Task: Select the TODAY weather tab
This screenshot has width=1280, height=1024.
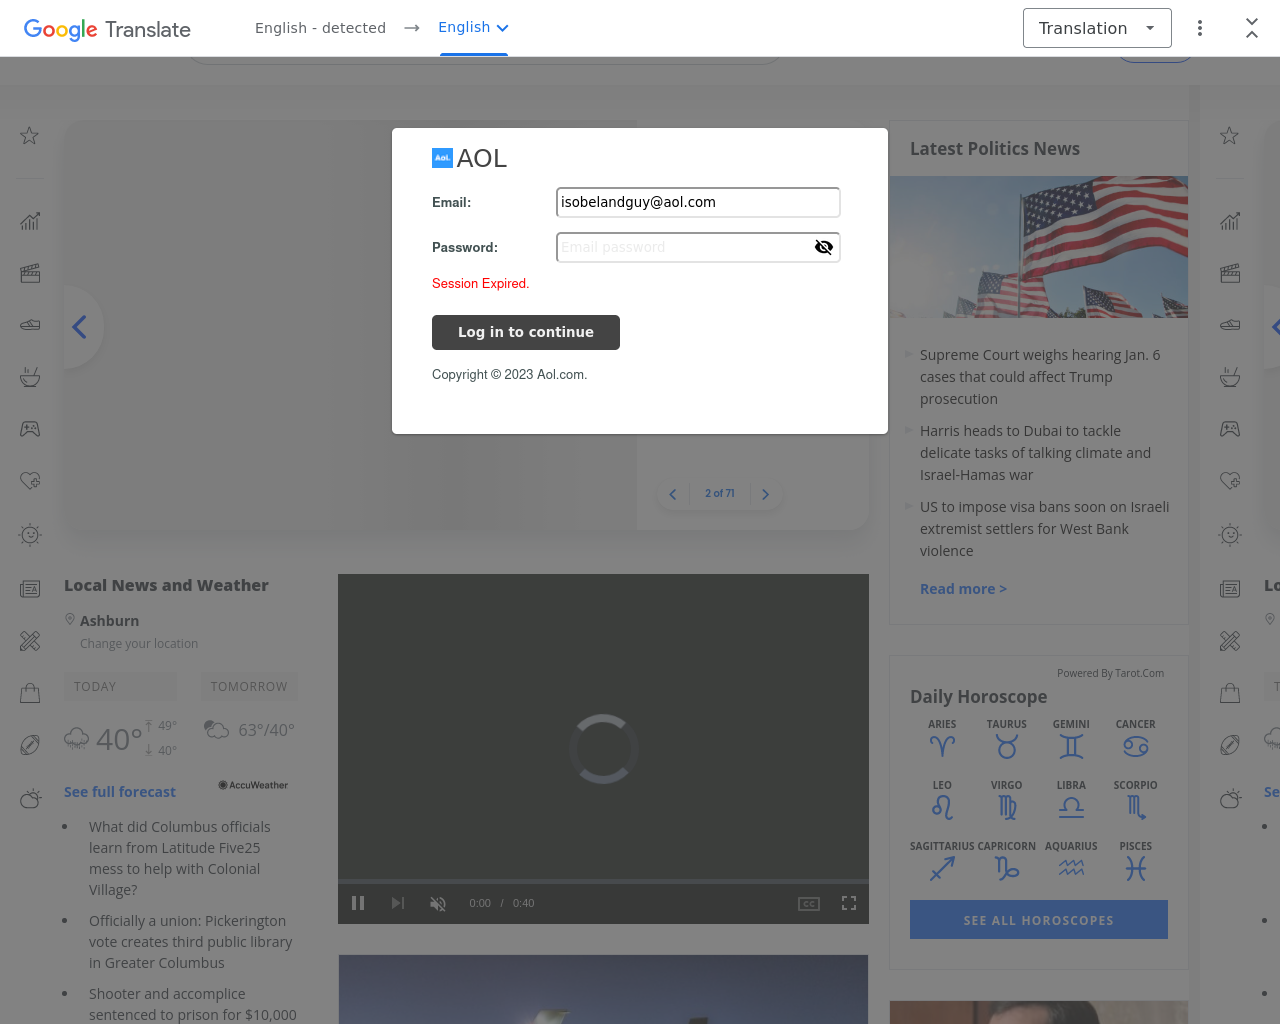Action: coord(120,687)
